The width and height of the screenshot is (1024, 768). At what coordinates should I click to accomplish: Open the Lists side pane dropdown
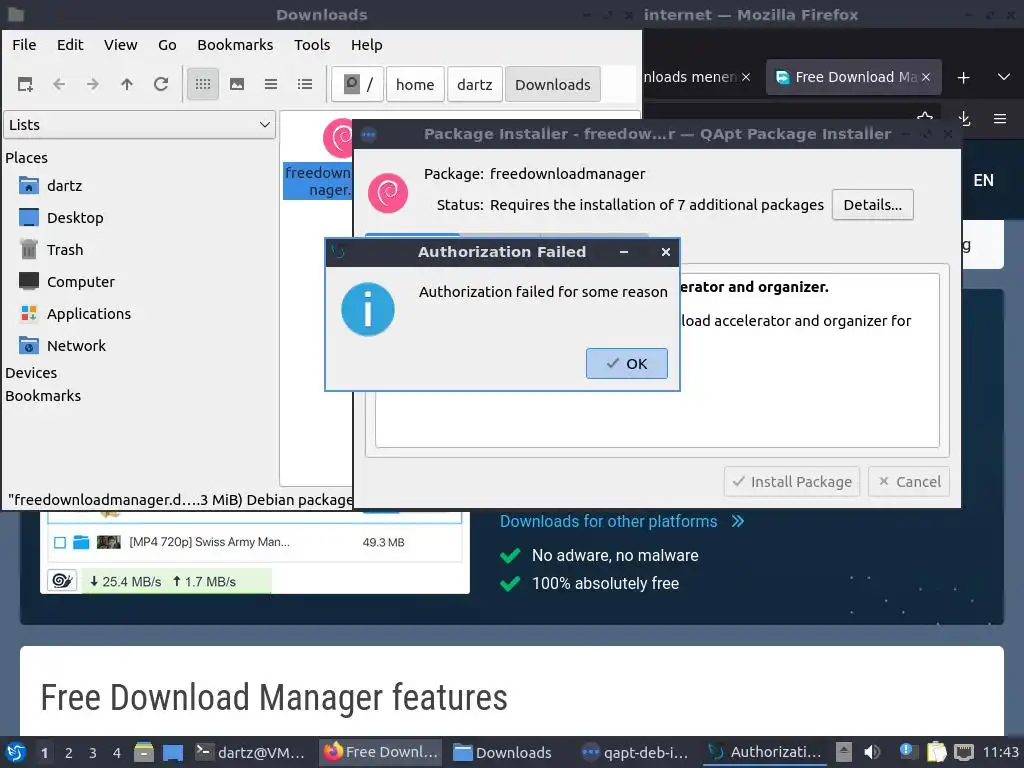[x=140, y=125]
